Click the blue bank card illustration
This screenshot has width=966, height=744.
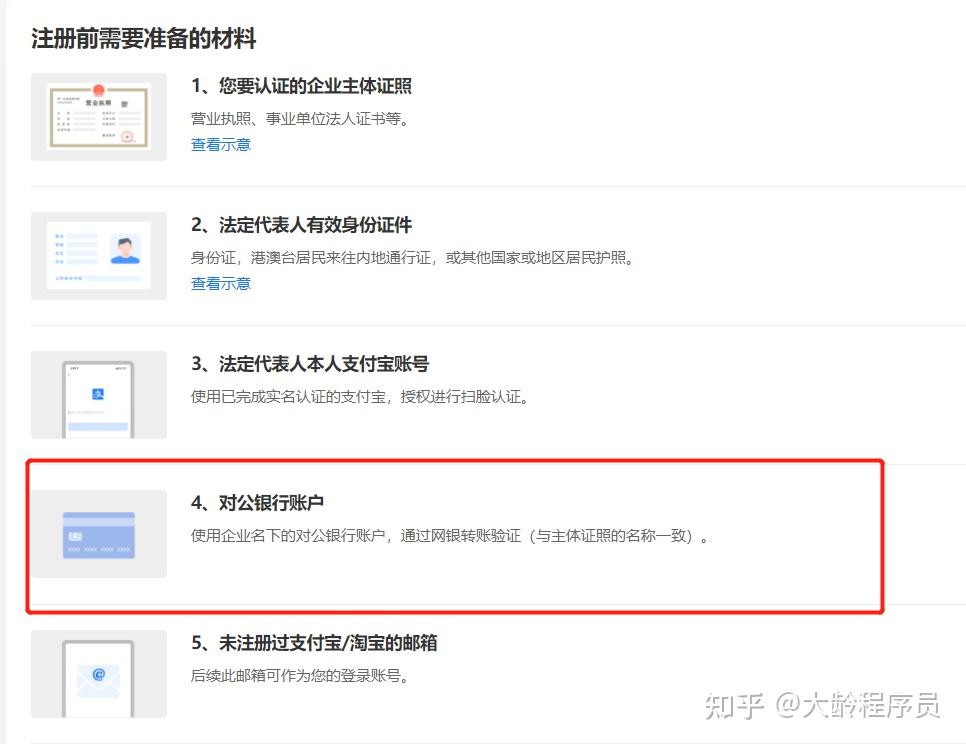tap(98, 534)
